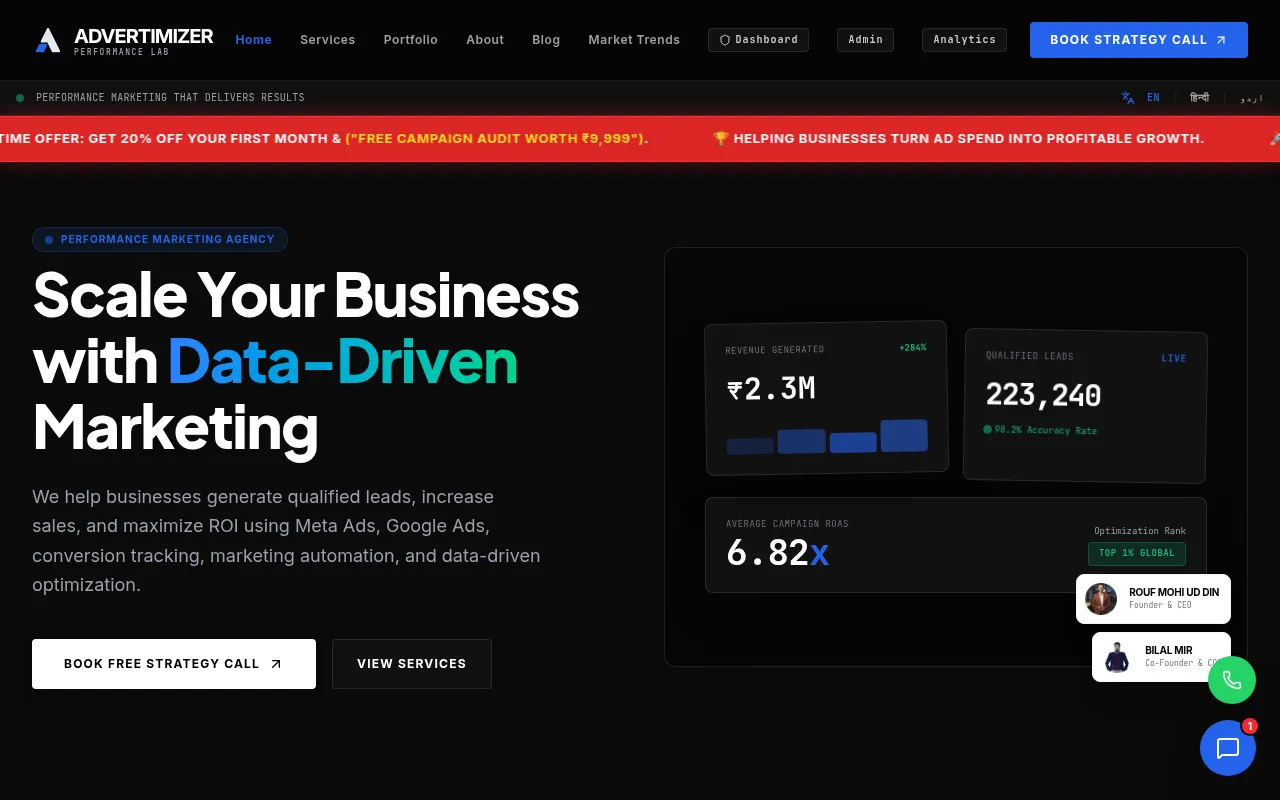The image size is (1280, 800).
Task: Click the LIVE label on Qualified Leads
Action: tap(1174, 358)
